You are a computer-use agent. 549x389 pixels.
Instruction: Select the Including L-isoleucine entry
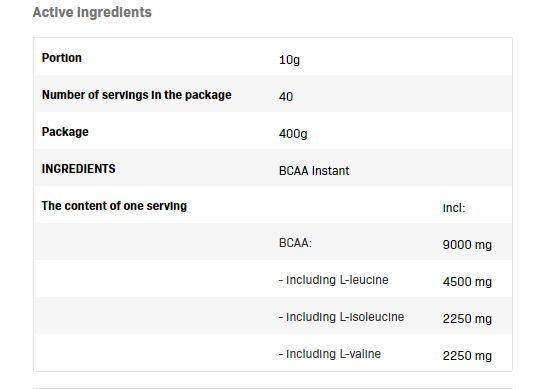(x=341, y=317)
